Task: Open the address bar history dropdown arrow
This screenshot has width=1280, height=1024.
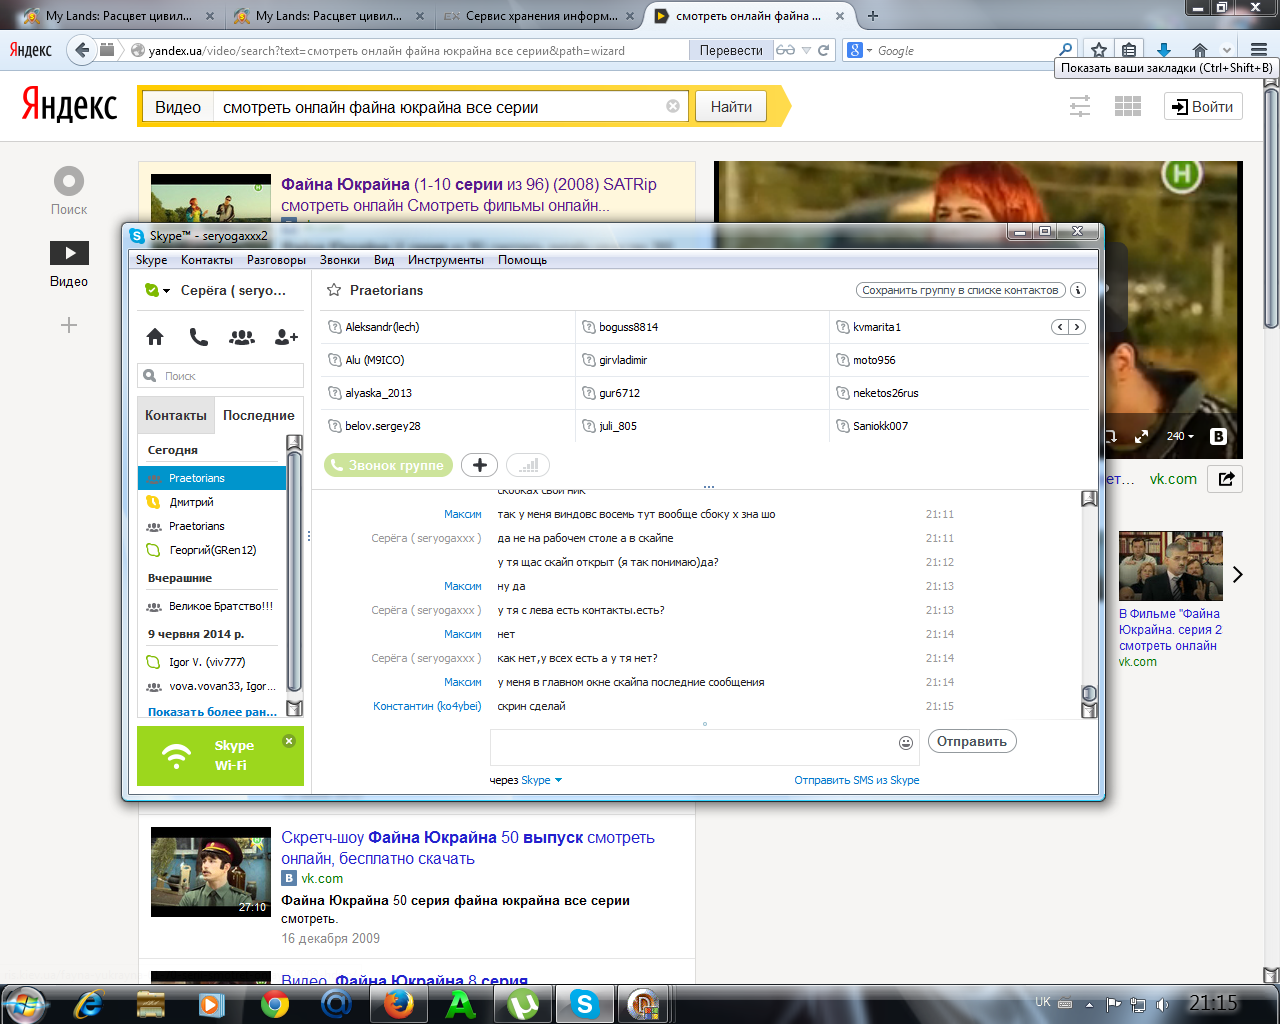Action: (806, 50)
